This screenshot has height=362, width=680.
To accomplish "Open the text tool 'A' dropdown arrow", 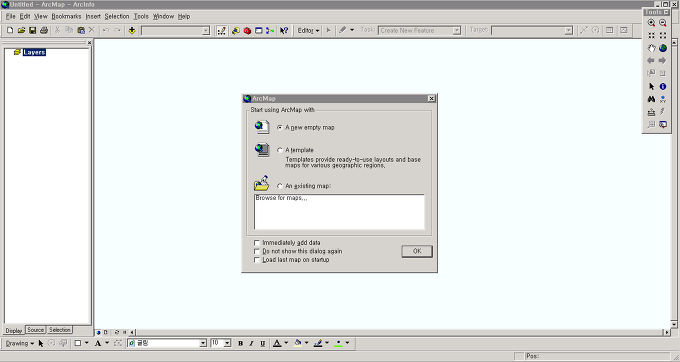I will point(107,343).
